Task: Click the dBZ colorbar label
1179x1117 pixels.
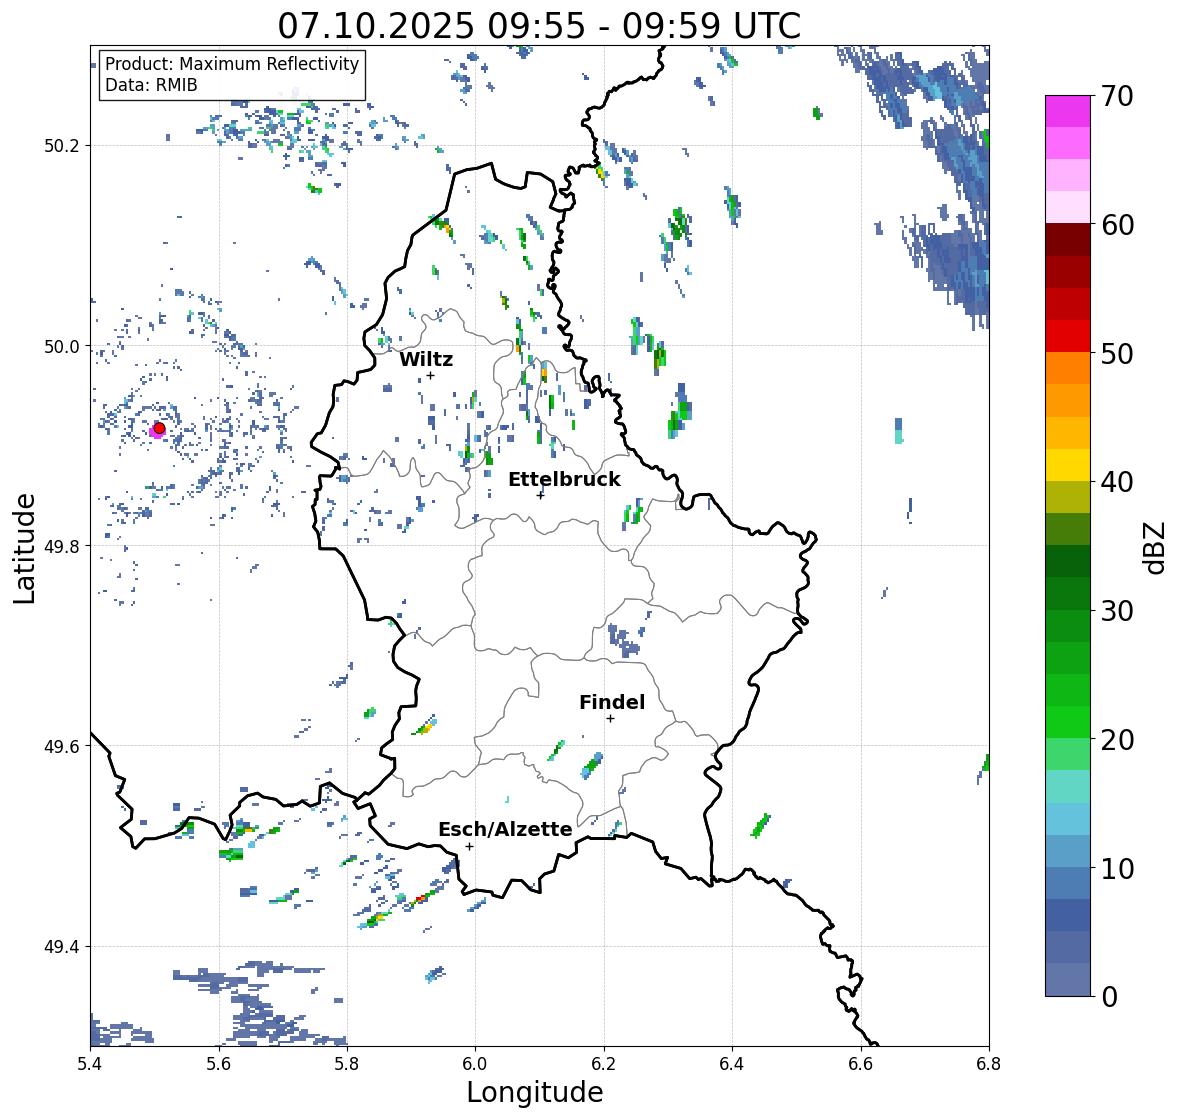Action: pyautogui.click(x=1155, y=547)
